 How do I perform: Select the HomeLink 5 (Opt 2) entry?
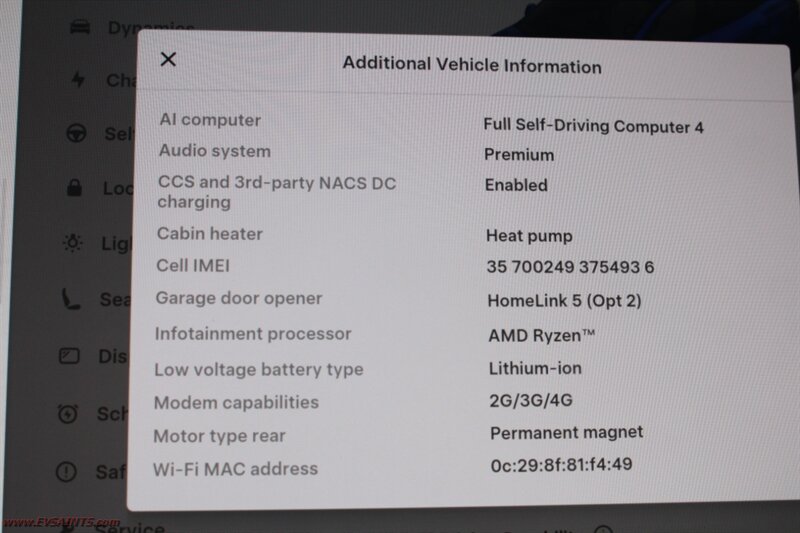(x=565, y=300)
